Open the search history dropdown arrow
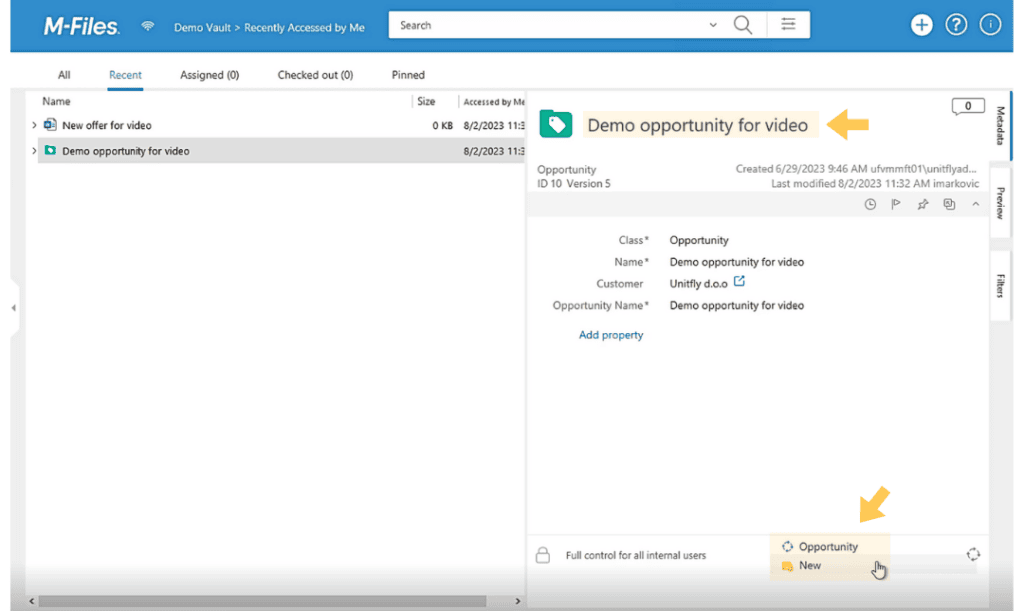Viewport: 1024px width, 611px height. [712, 25]
